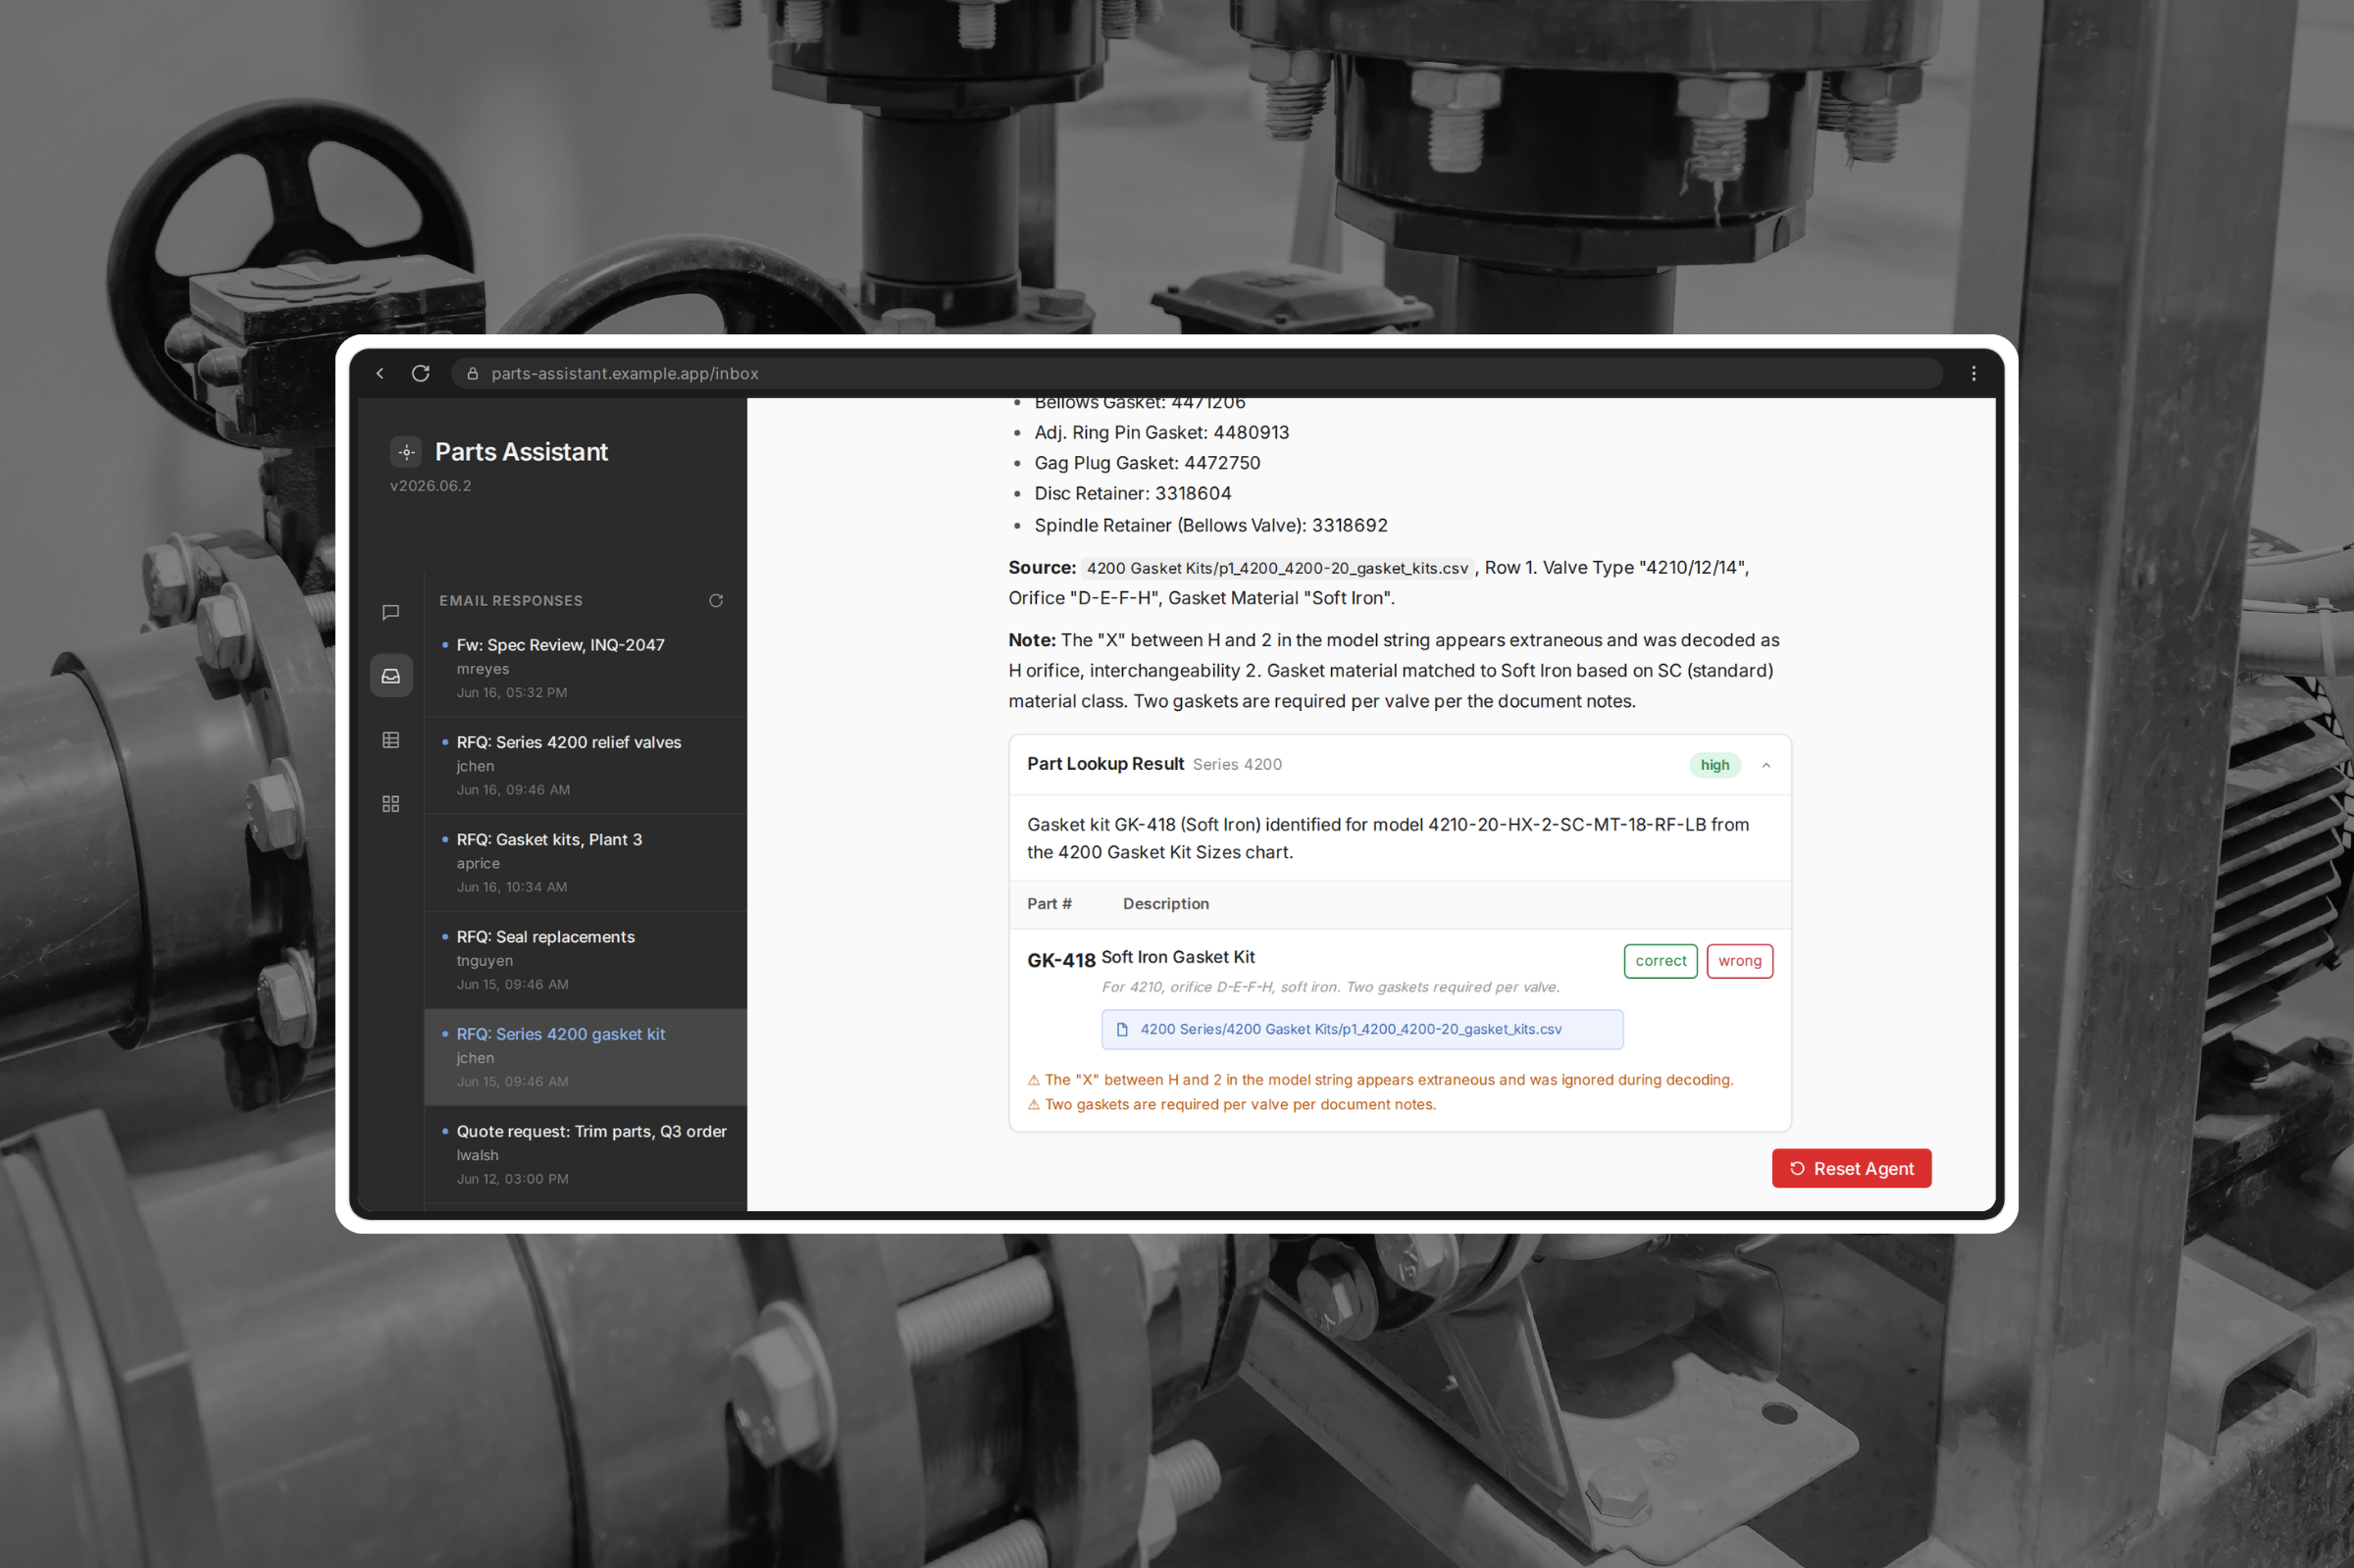Open the table view sidebar icon
This screenshot has height=1568, width=2354.
click(x=391, y=740)
